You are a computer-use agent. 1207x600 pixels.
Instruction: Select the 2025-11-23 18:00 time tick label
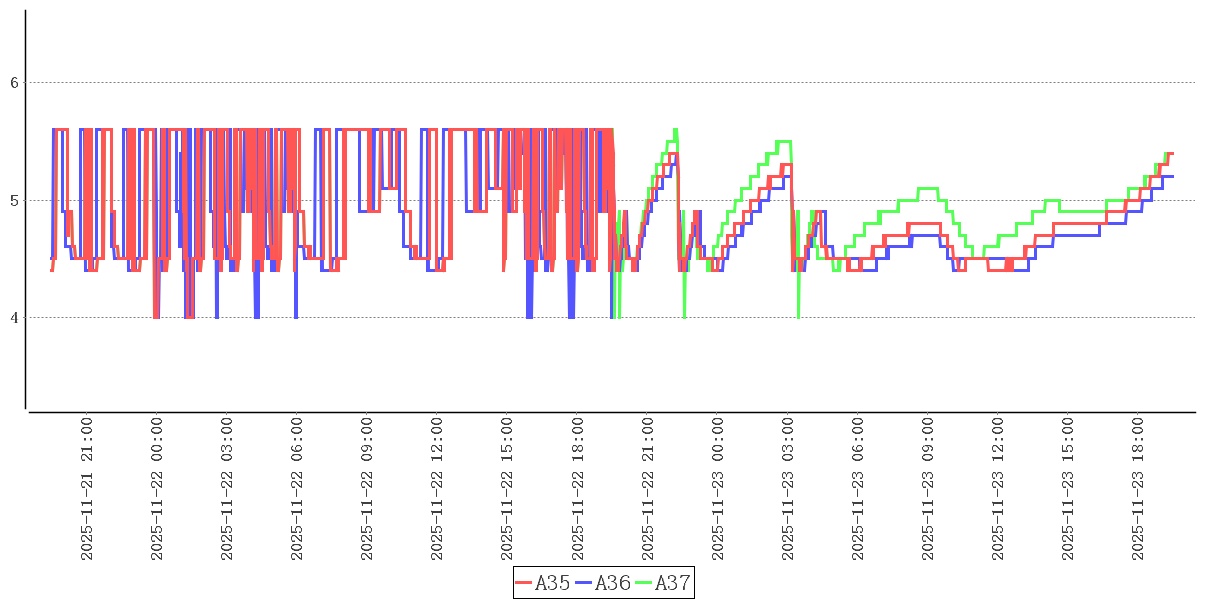click(1137, 489)
